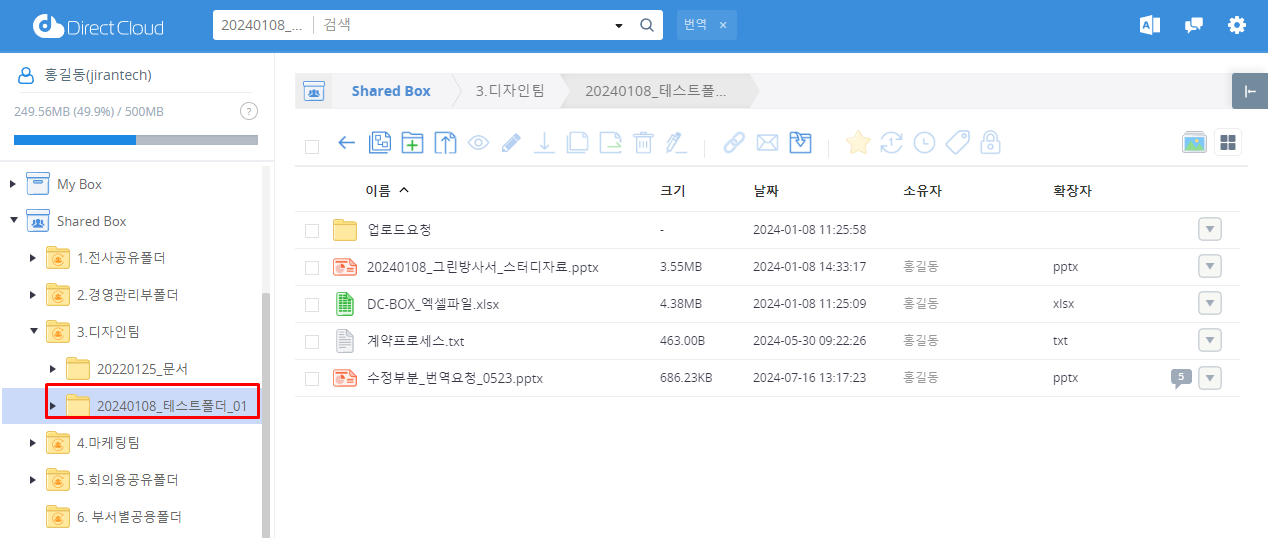Click the comment bubble on 수정부분_번역요청_0523.pptx
The image size is (1268, 538).
[1181, 378]
